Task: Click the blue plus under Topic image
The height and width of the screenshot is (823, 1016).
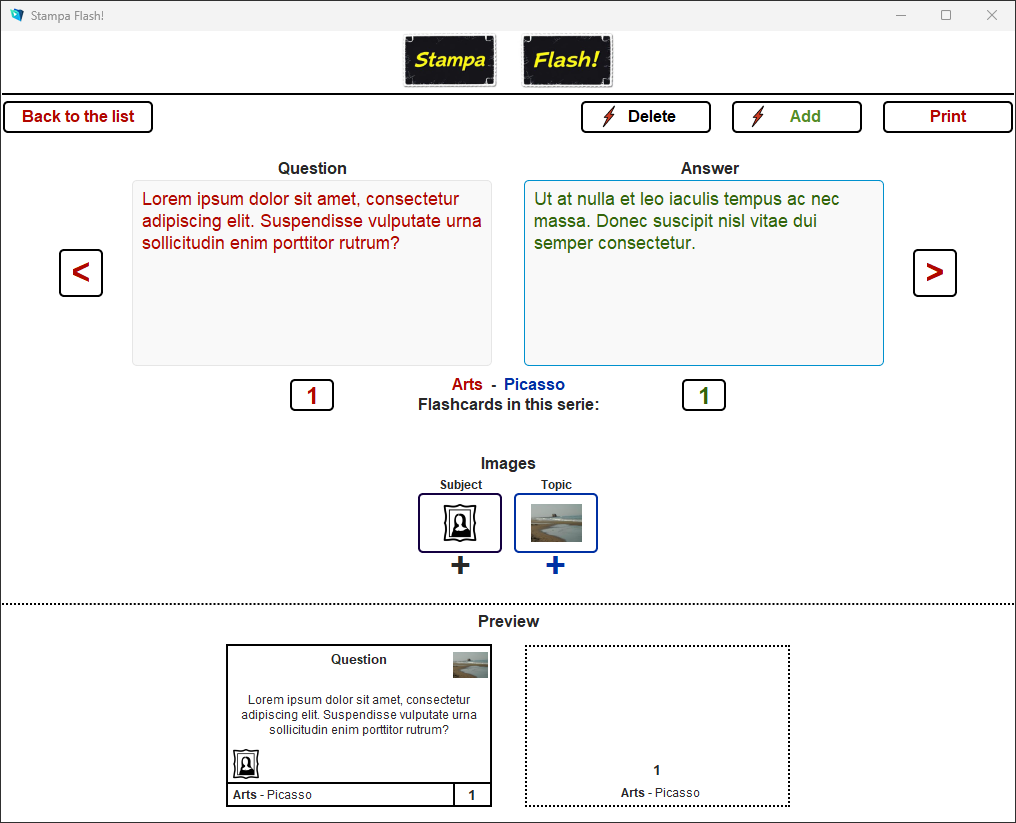Action: coord(555,566)
